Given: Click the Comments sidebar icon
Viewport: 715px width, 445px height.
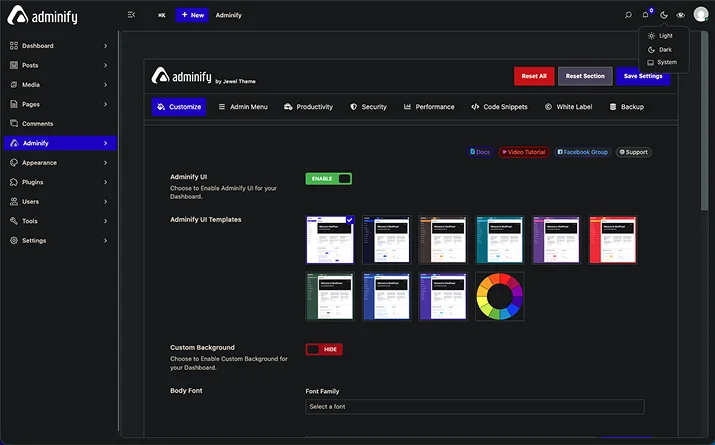Looking at the screenshot, I should pyautogui.click(x=14, y=124).
